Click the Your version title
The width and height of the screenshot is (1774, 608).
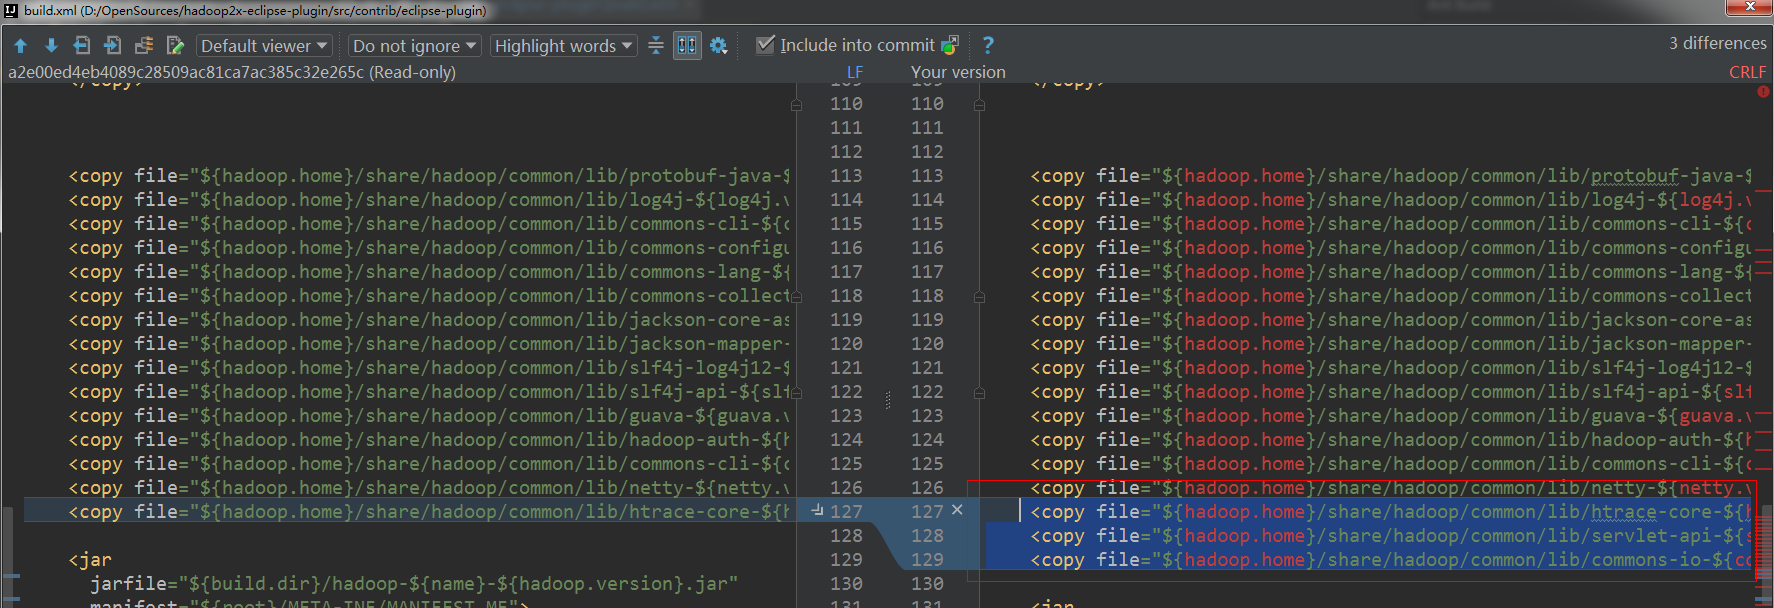[958, 72]
